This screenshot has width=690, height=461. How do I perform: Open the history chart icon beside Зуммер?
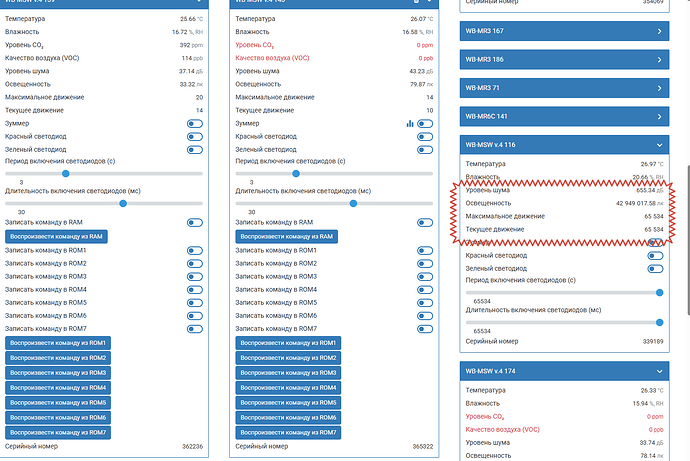coord(410,124)
